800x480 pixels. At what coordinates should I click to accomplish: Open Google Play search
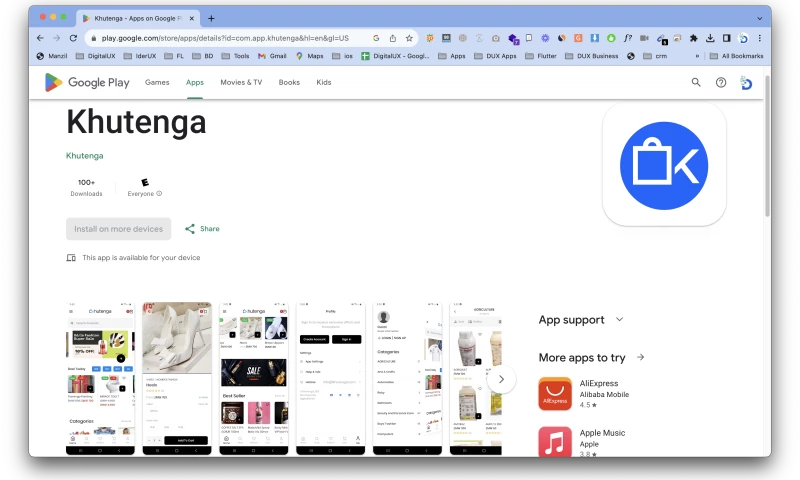click(696, 82)
